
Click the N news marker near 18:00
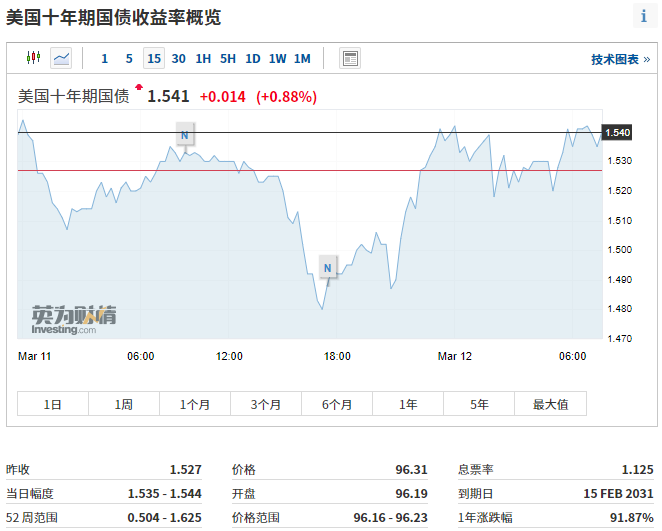click(x=327, y=267)
